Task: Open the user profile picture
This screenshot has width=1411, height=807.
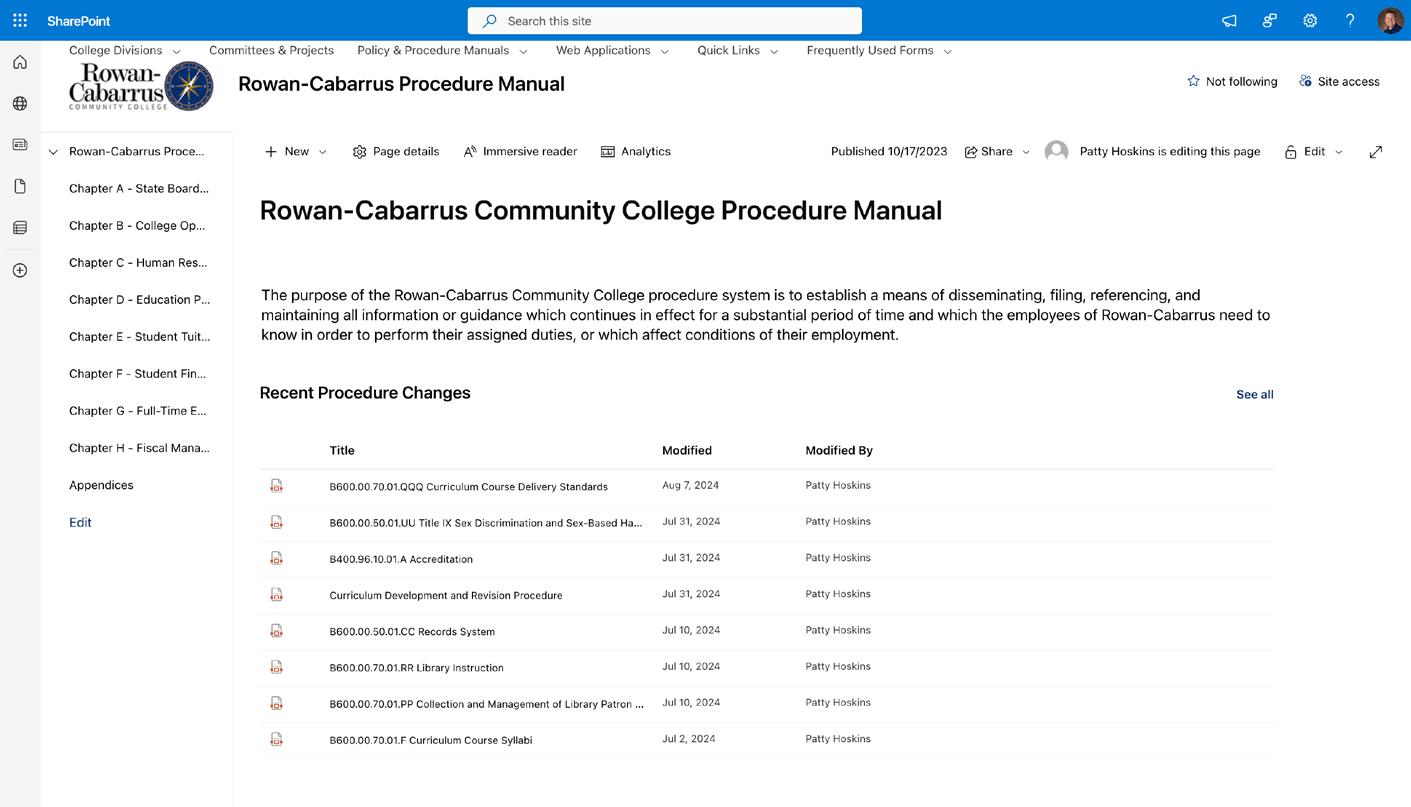Action: pos(1390,20)
